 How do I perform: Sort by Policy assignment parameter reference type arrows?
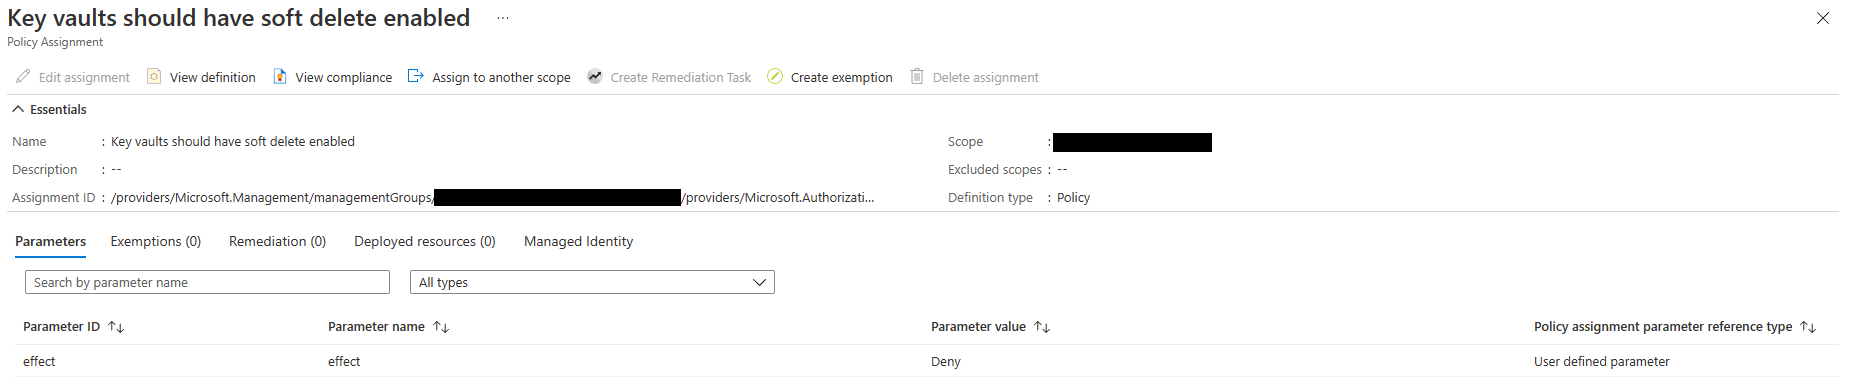pyautogui.click(x=1808, y=327)
